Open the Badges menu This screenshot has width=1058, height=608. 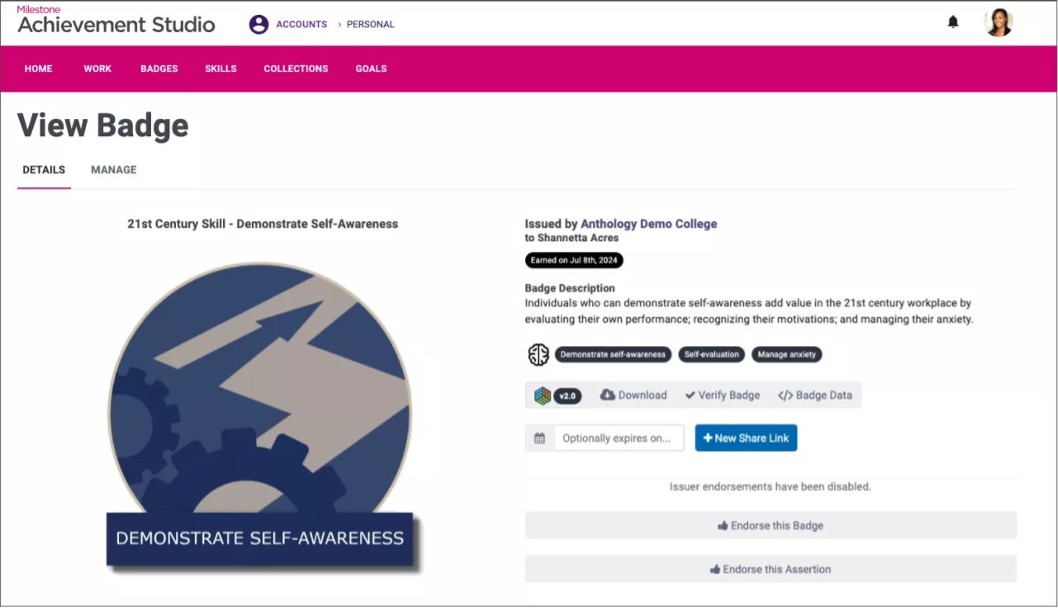click(x=159, y=68)
